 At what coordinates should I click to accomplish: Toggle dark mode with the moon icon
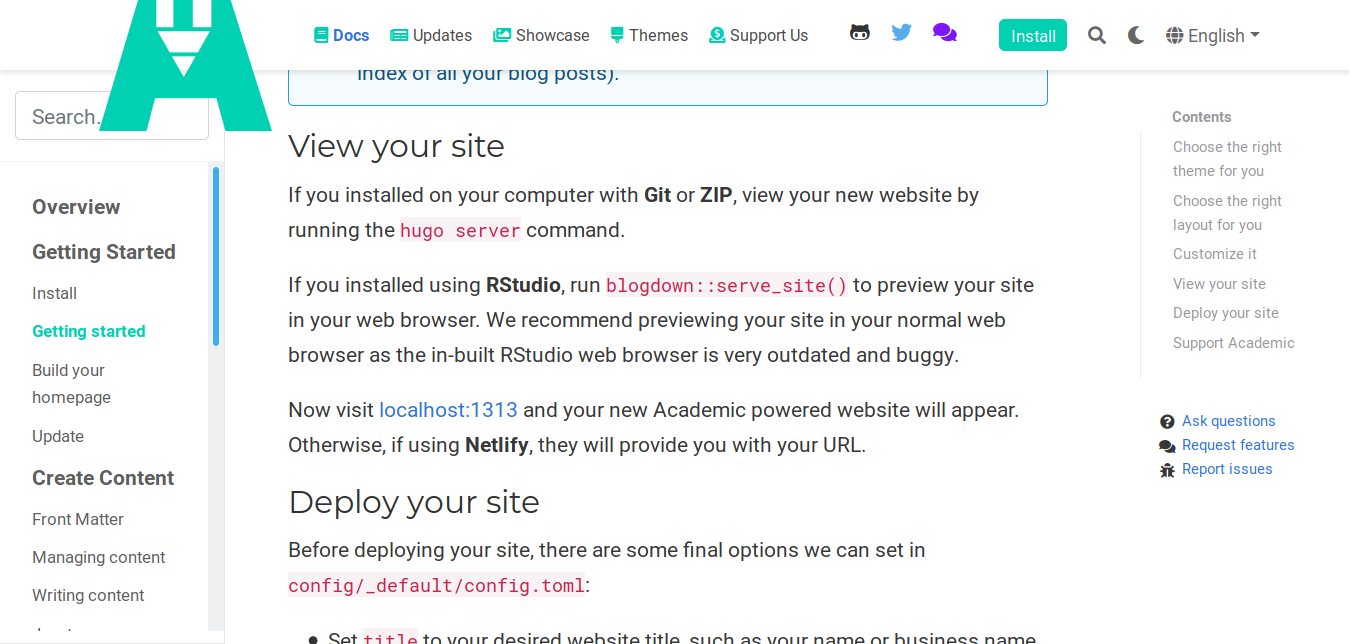point(1136,35)
